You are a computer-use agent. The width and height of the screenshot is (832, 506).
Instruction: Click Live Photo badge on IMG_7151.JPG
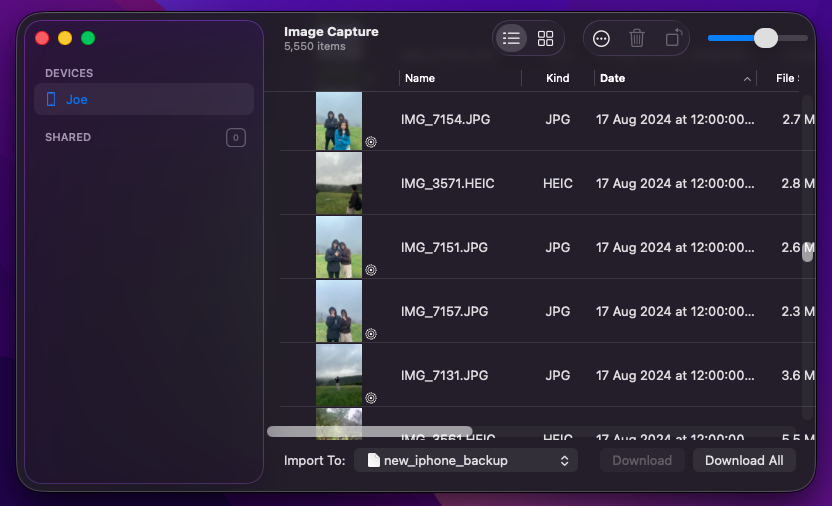point(371,270)
